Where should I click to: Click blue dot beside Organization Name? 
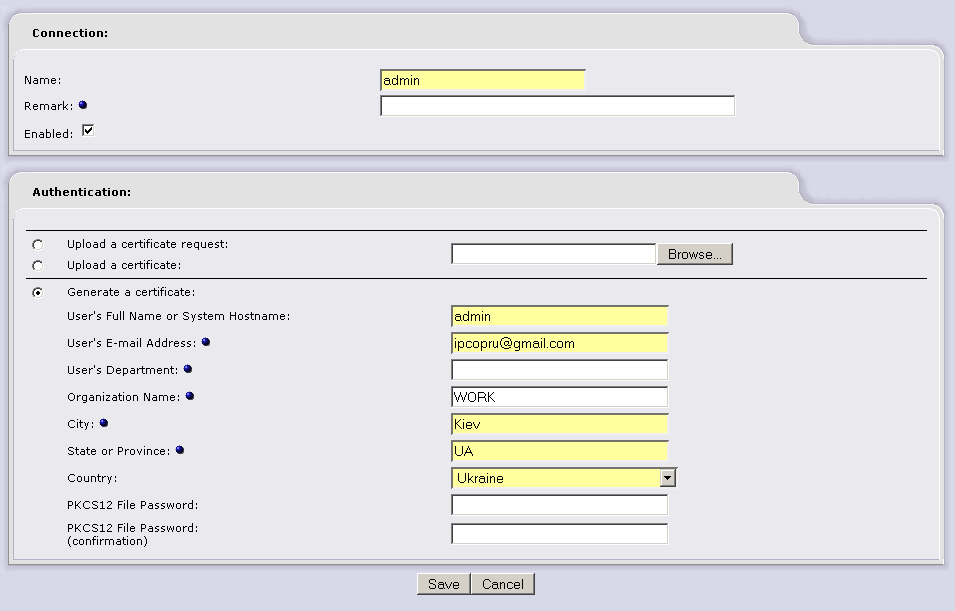[x=190, y=396]
